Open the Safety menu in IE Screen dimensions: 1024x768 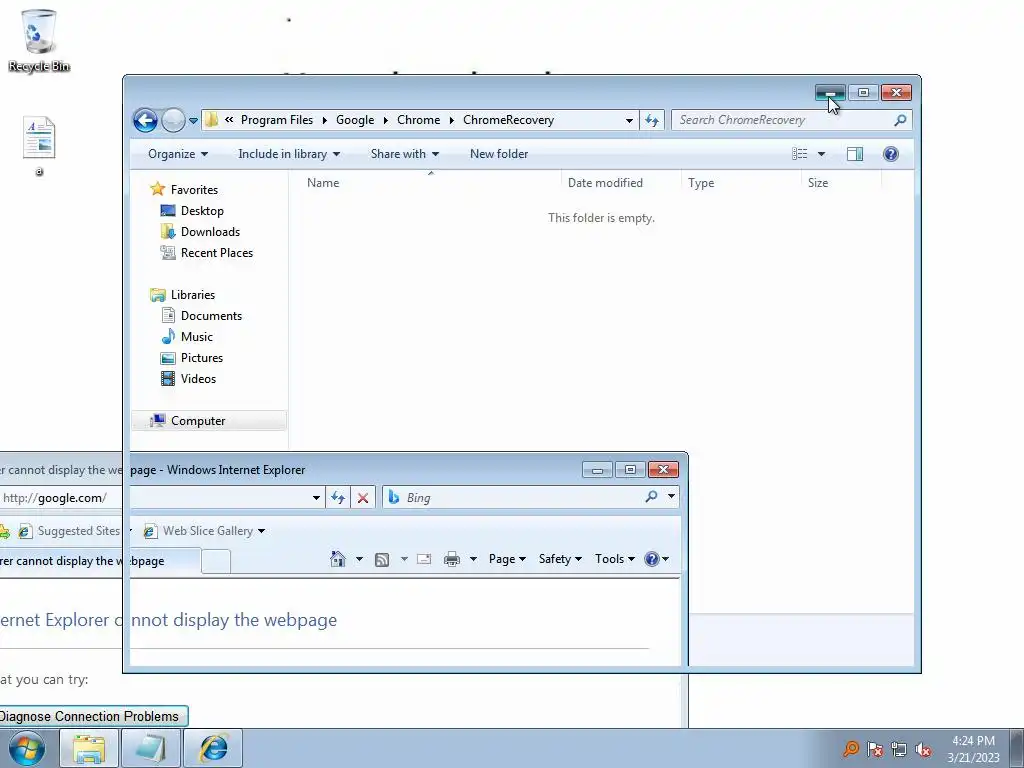(560, 559)
